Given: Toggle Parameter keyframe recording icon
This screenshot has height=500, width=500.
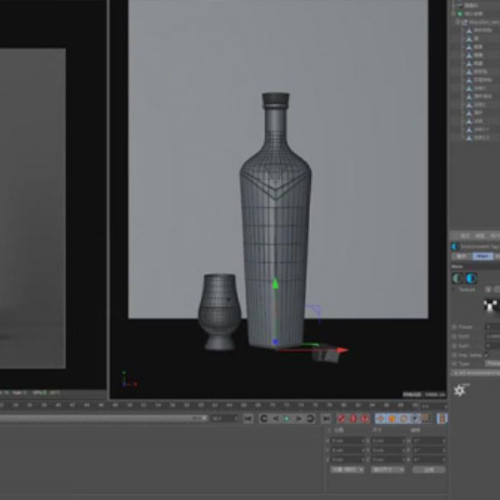Looking at the screenshot, I should click(x=415, y=418).
